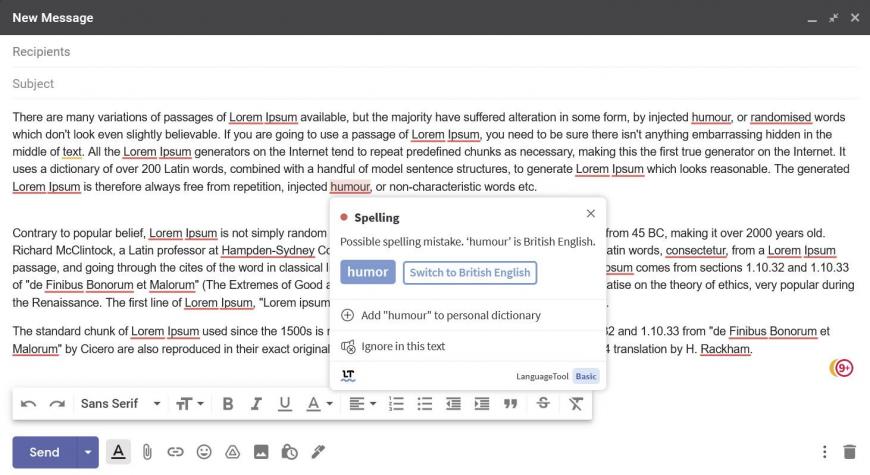The height and width of the screenshot is (475, 870).
Task: Click the underlined 'humour' above the popup
Action: [350, 187]
